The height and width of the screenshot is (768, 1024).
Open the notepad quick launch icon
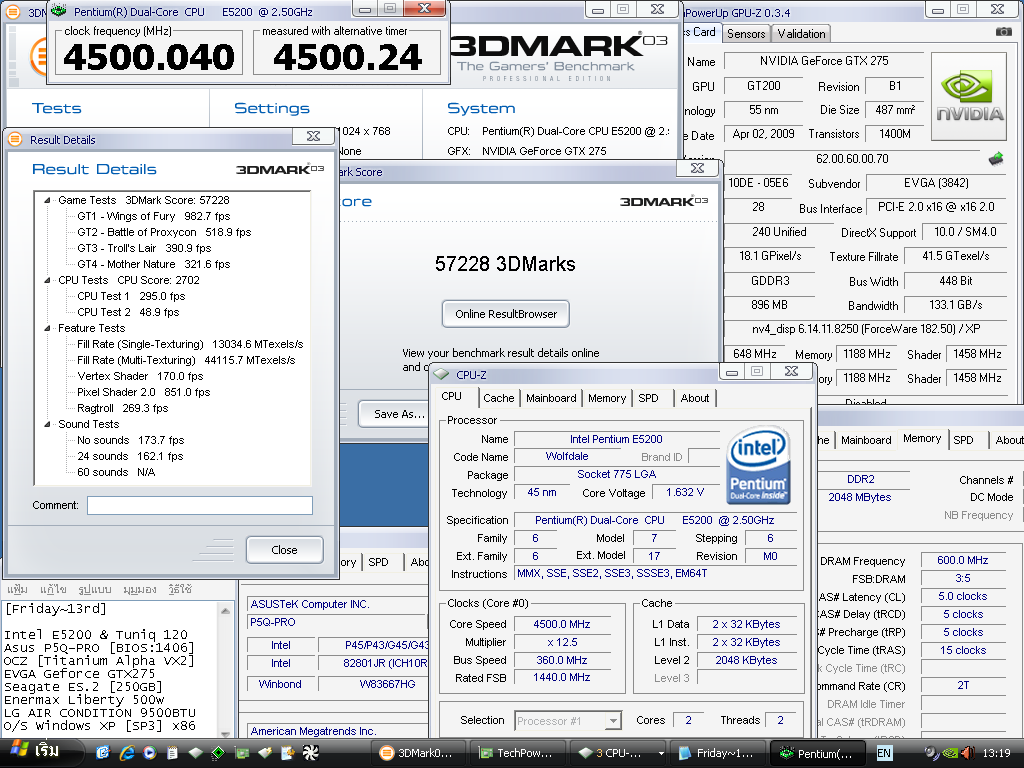tap(172, 753)
